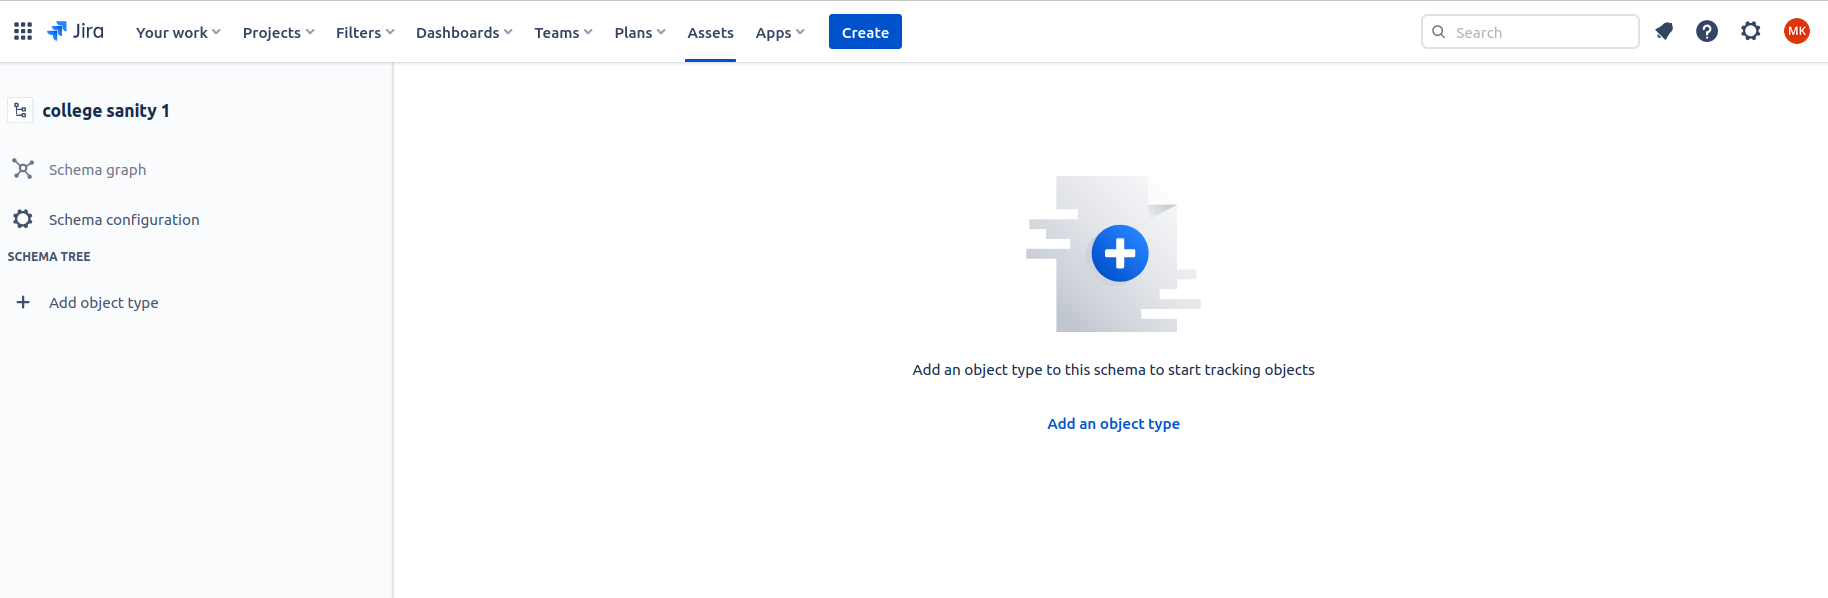This screenshot has height=598, width=1828.
Task: Click the Jira logo
Action: click(x=76, y=31)
